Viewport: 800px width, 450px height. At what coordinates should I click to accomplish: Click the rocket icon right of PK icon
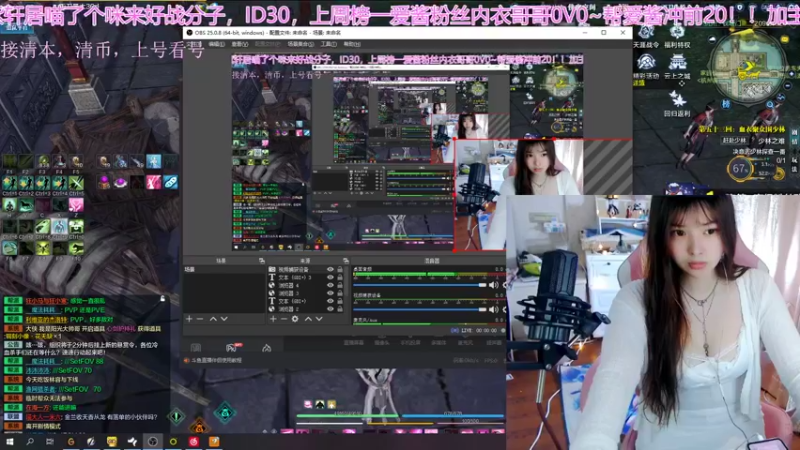coord(267,348)
